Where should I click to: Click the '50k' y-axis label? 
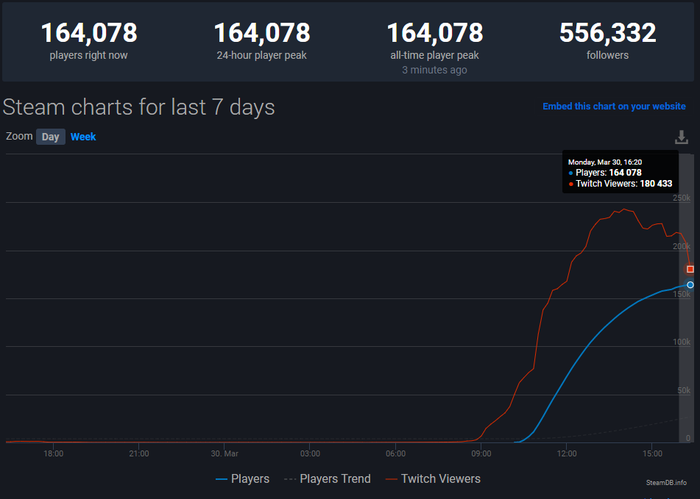coord(683,390)
